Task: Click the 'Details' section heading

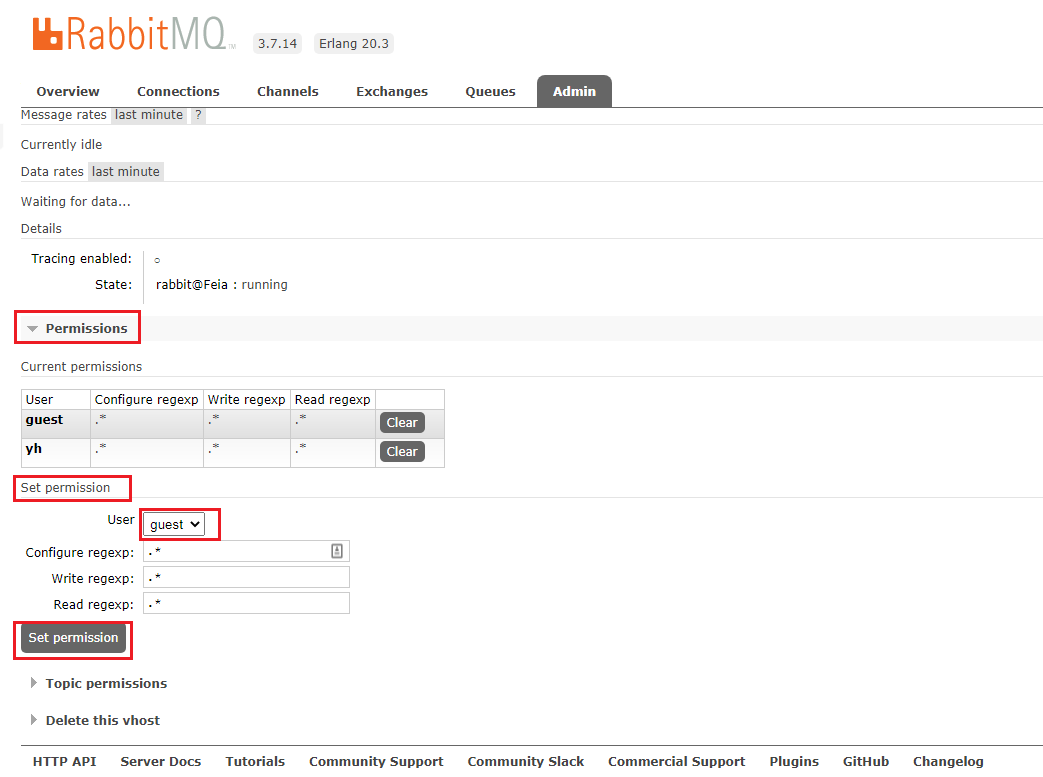Action: tap(41, 228)
